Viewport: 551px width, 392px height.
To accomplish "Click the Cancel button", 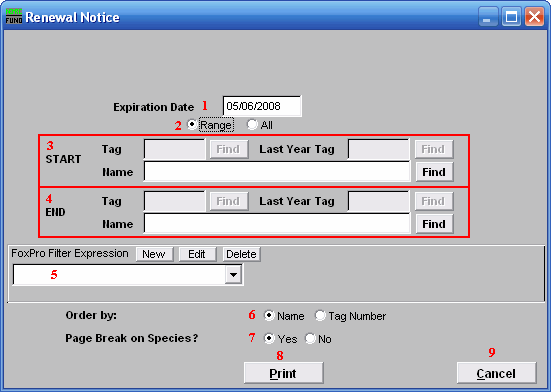I will 496,373.
